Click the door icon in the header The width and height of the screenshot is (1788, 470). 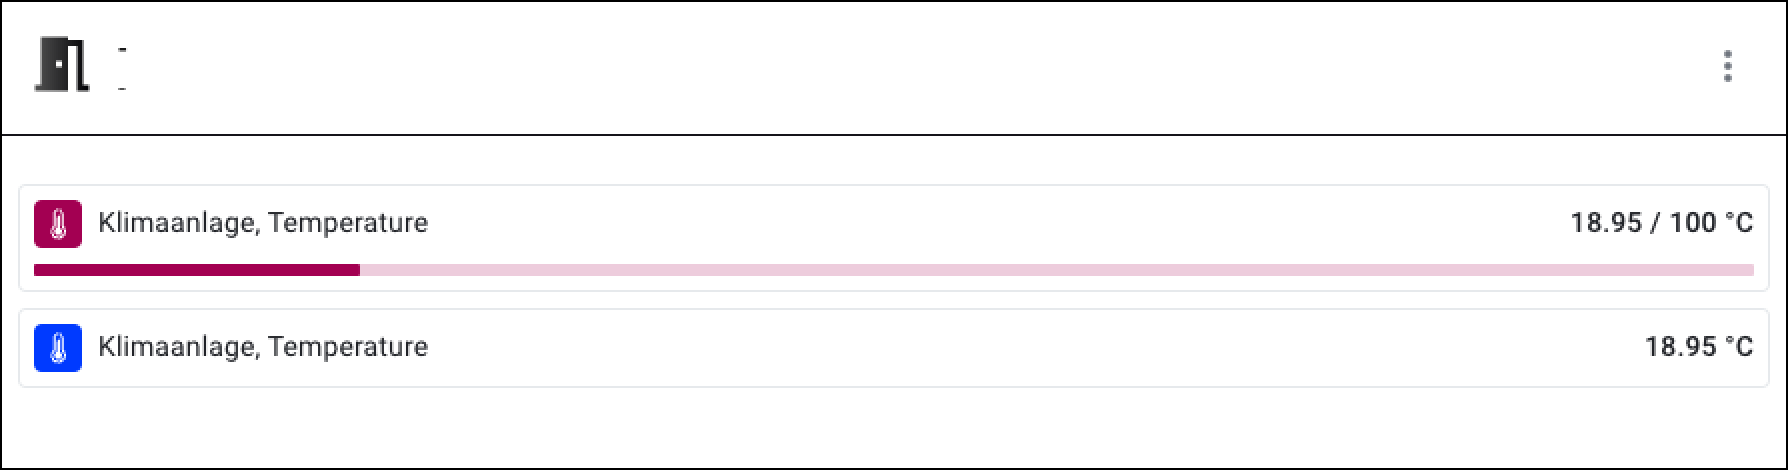pyautogui.click(x=62, y=65)
